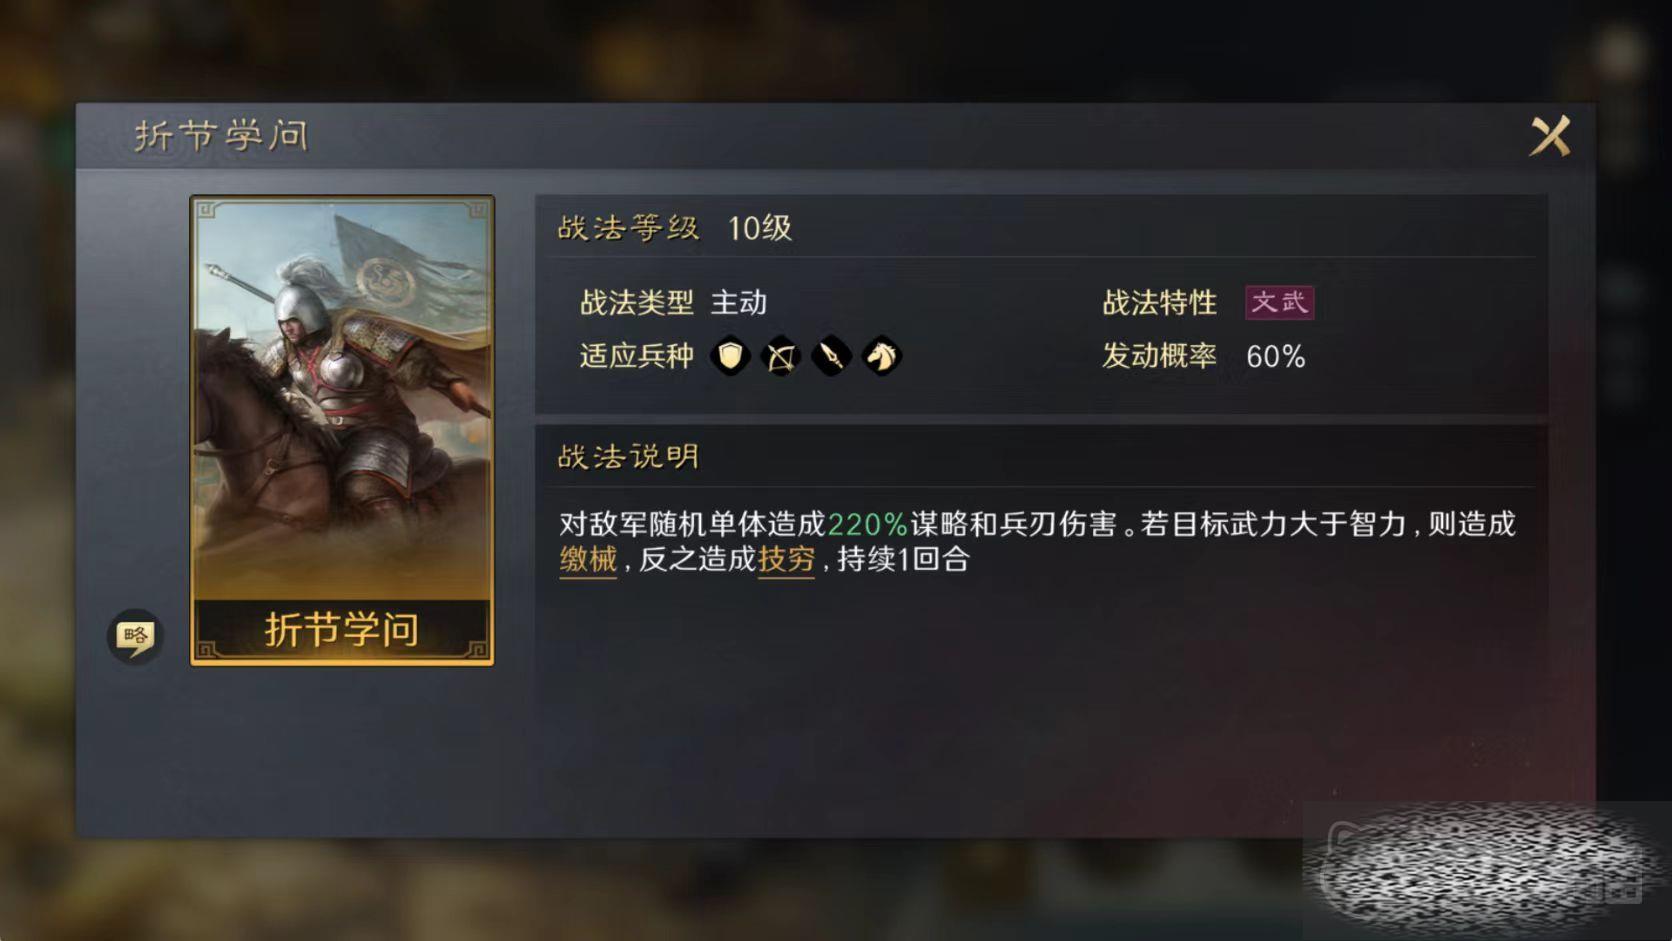The height and width of the screenshot is (941, 1672).
Task: Tap the 战法特性 label
Action: point(1159,303)
